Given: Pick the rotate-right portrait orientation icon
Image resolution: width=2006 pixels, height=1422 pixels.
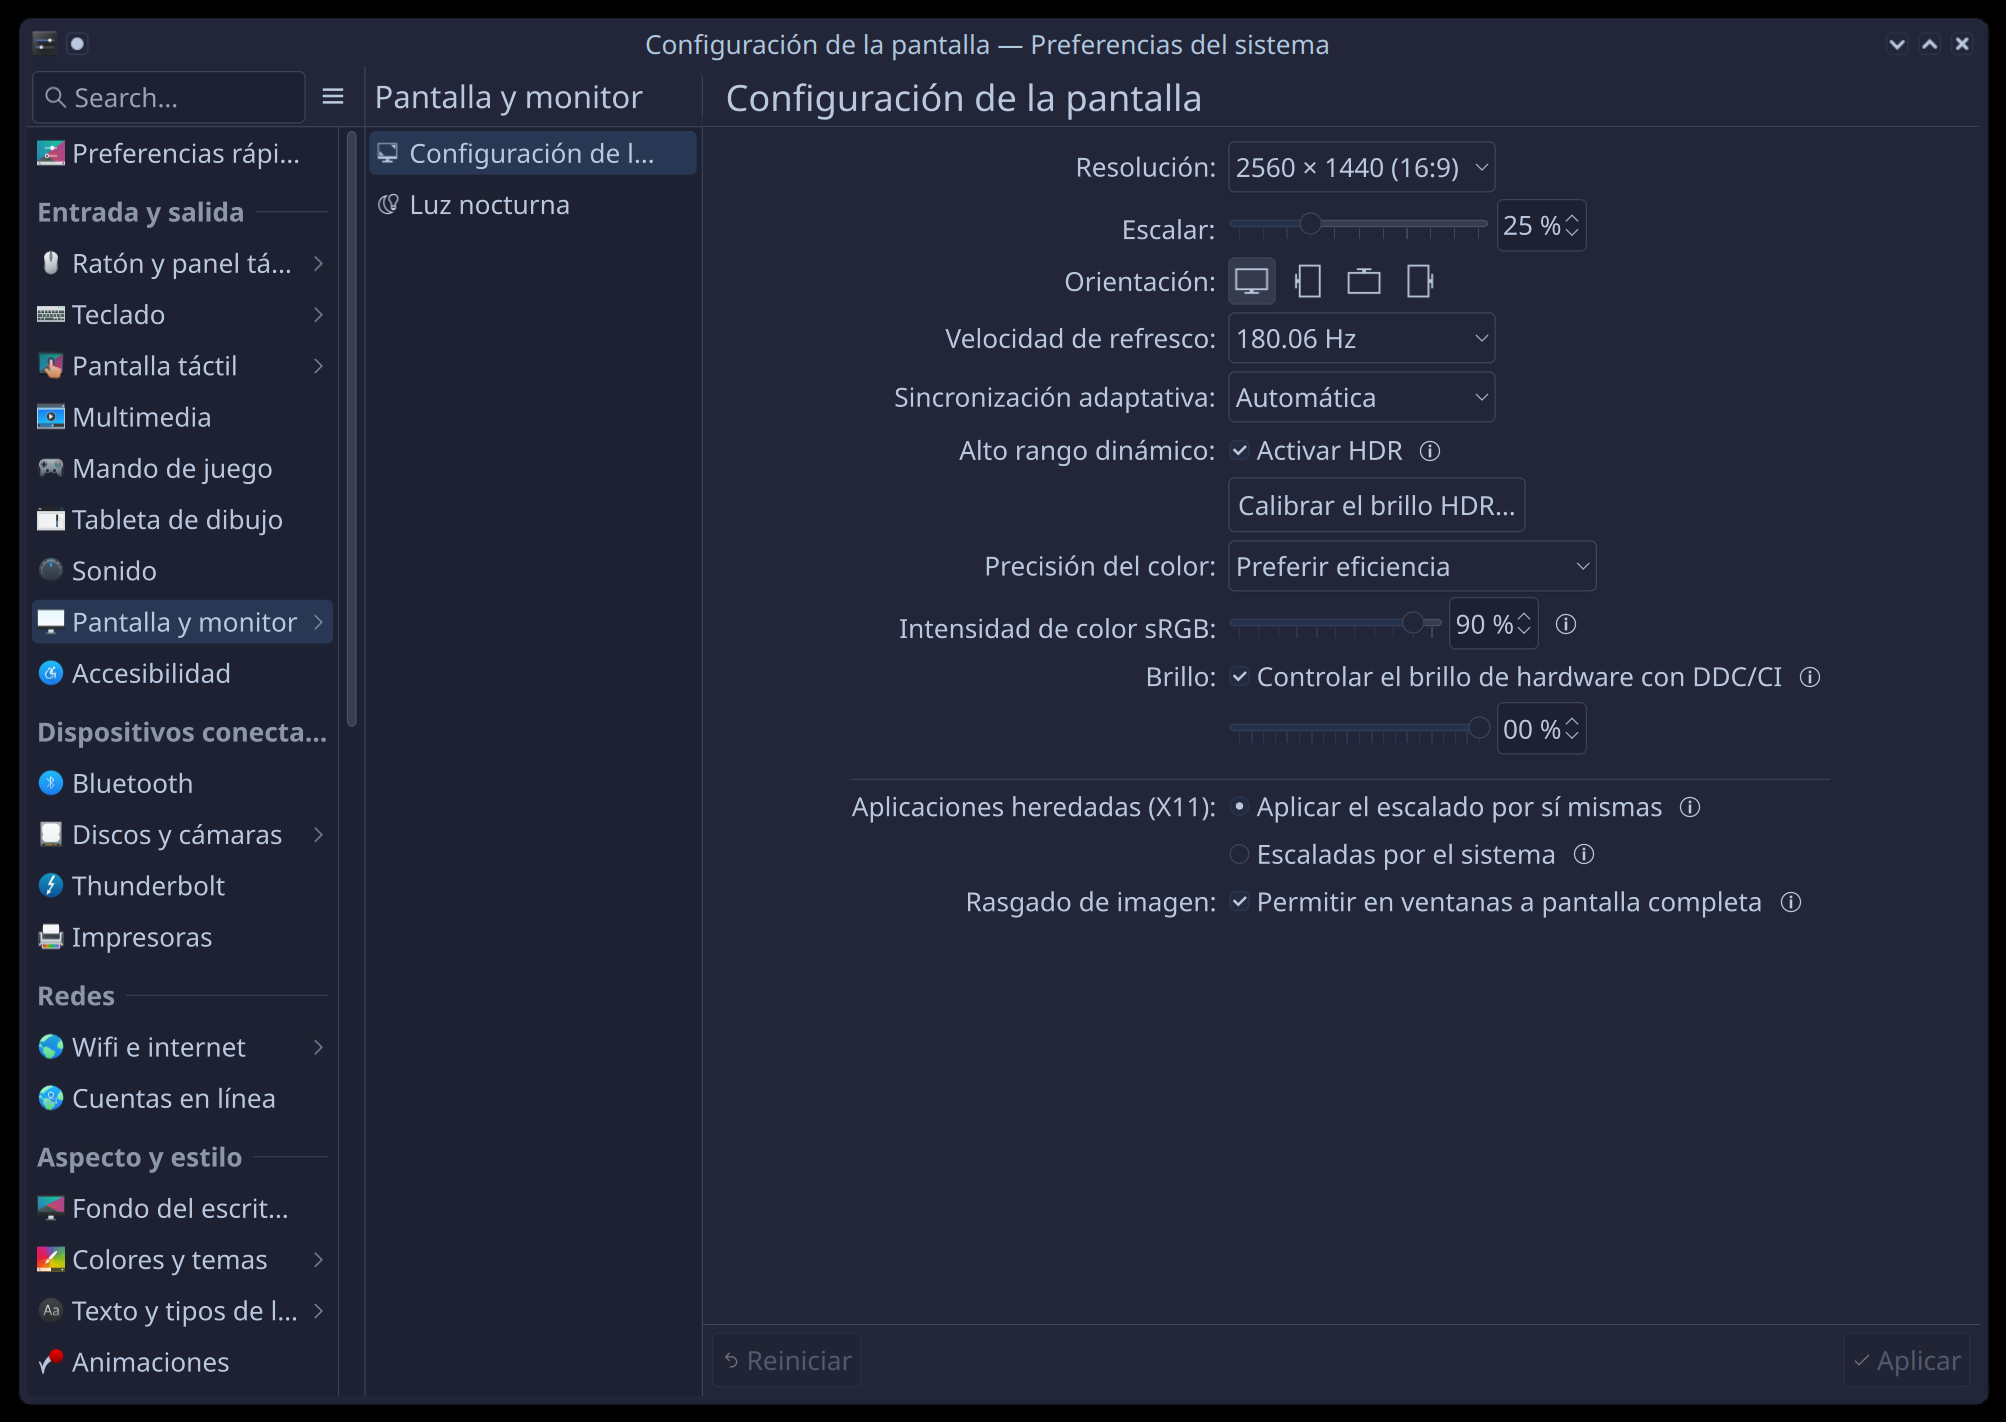Looking at the screenshot, I should click(x=1419, y=281).
